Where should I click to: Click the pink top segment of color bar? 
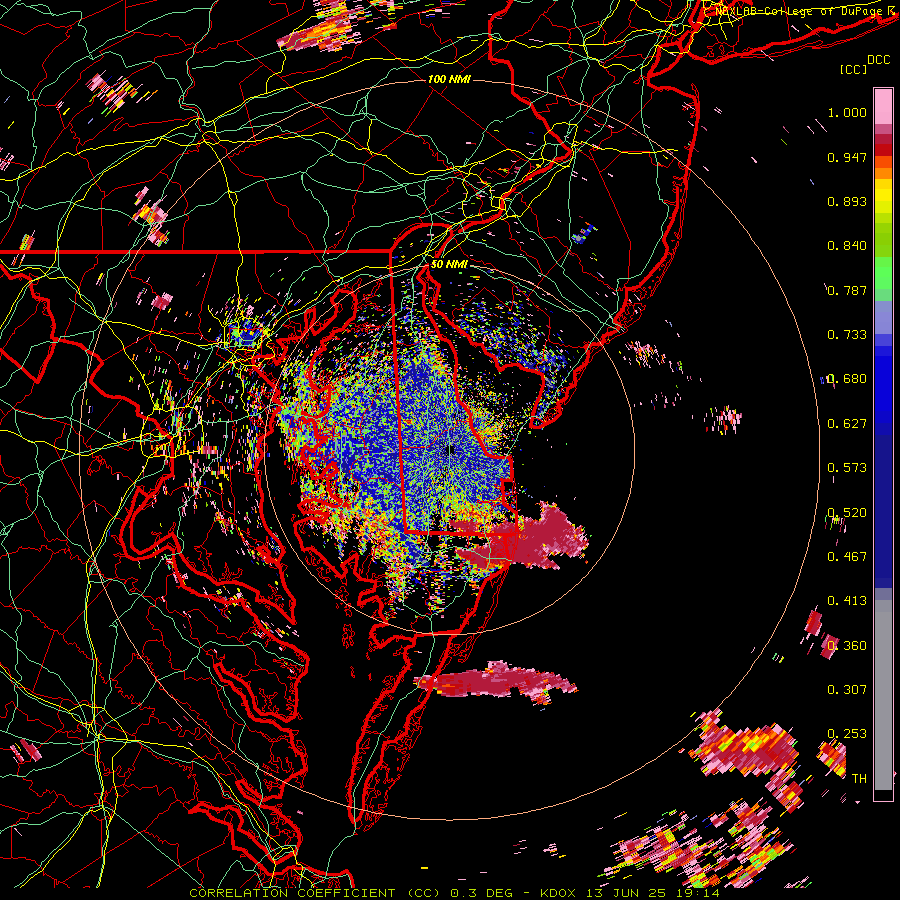click(883, 106)
